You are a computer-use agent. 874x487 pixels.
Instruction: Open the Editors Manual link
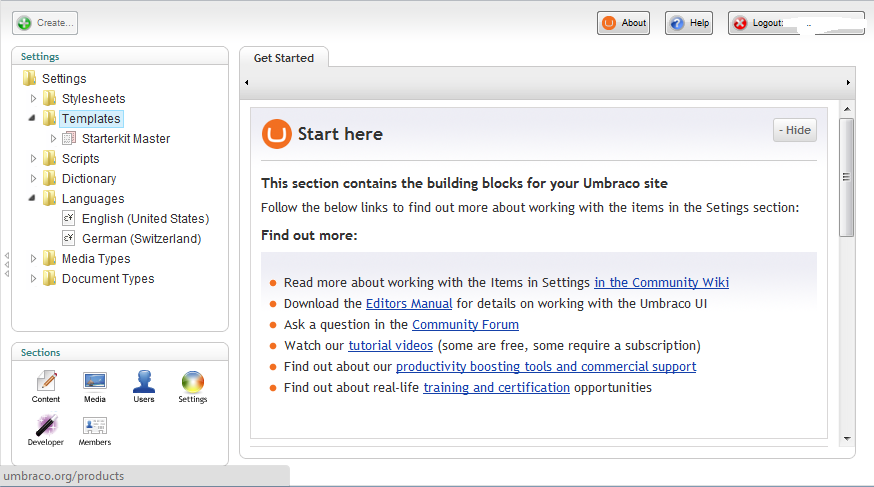click(x=409, y=304)
